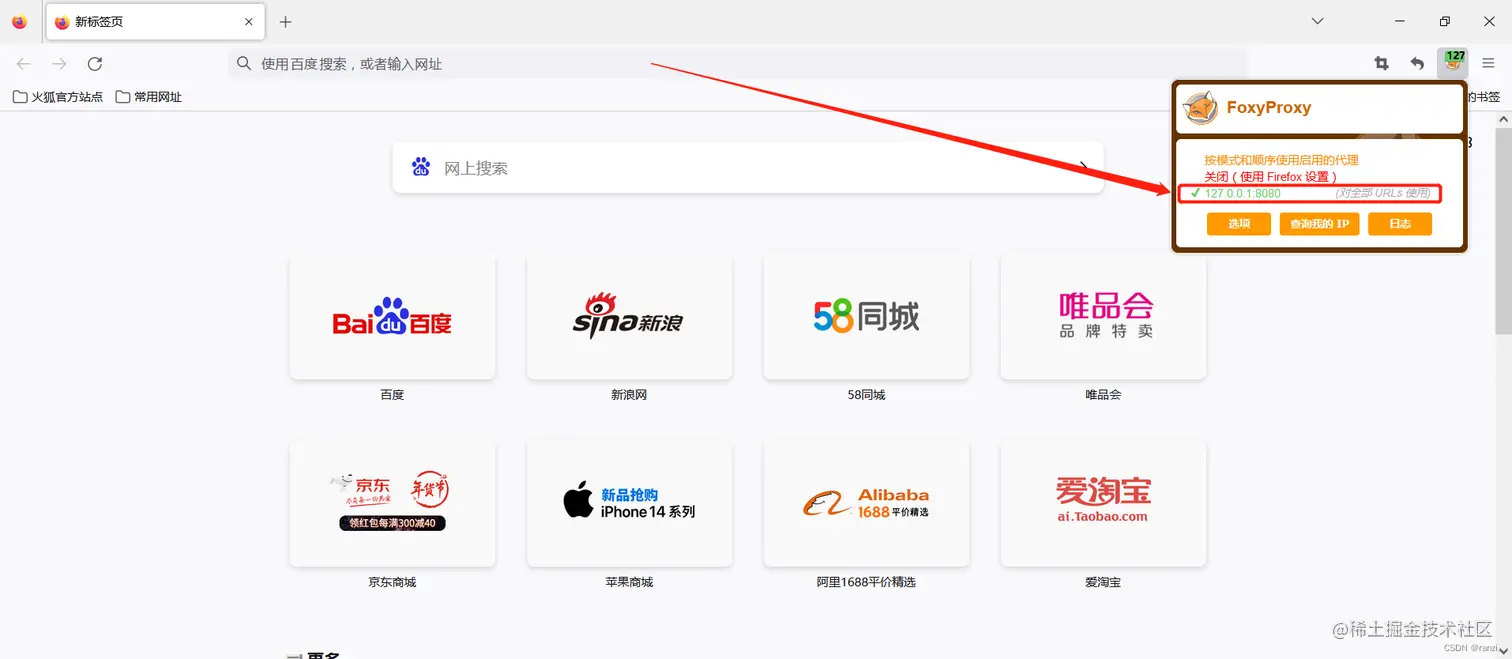Open the list all tabs chevron

tap(1318, 21)
